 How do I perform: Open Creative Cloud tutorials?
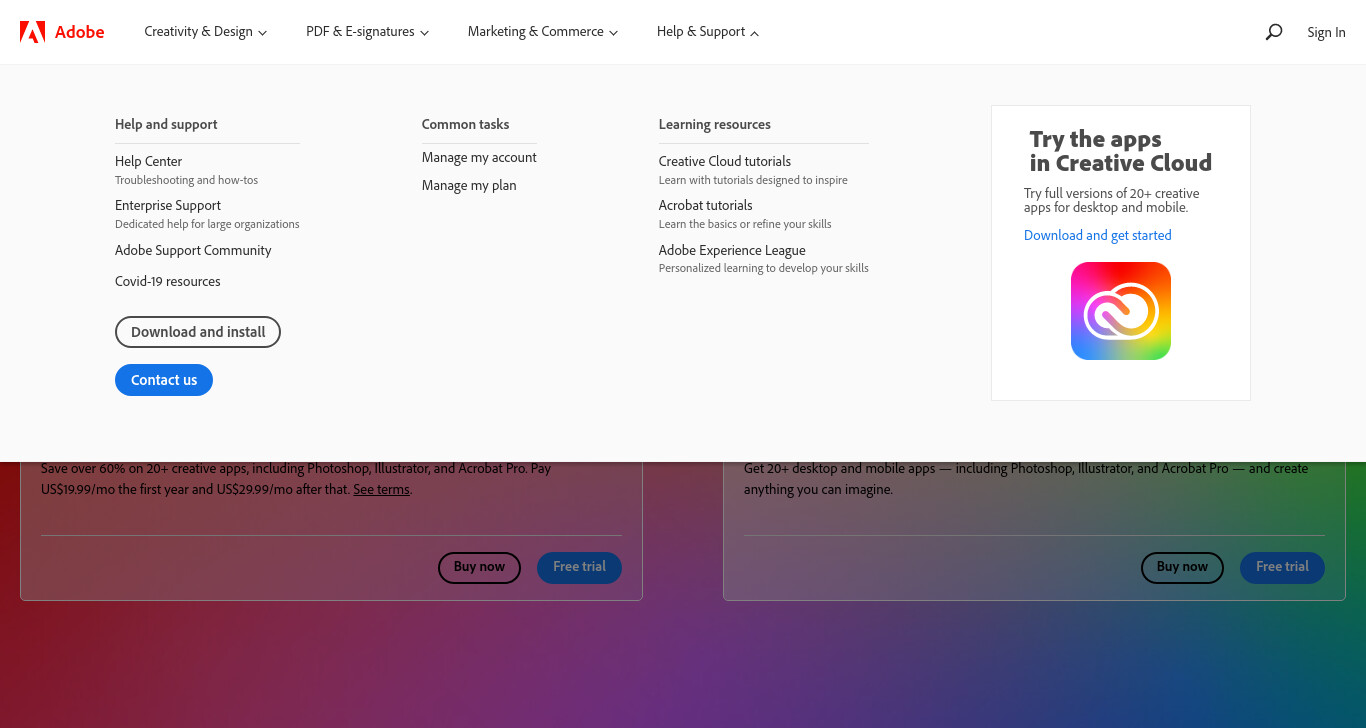point(725,161)
